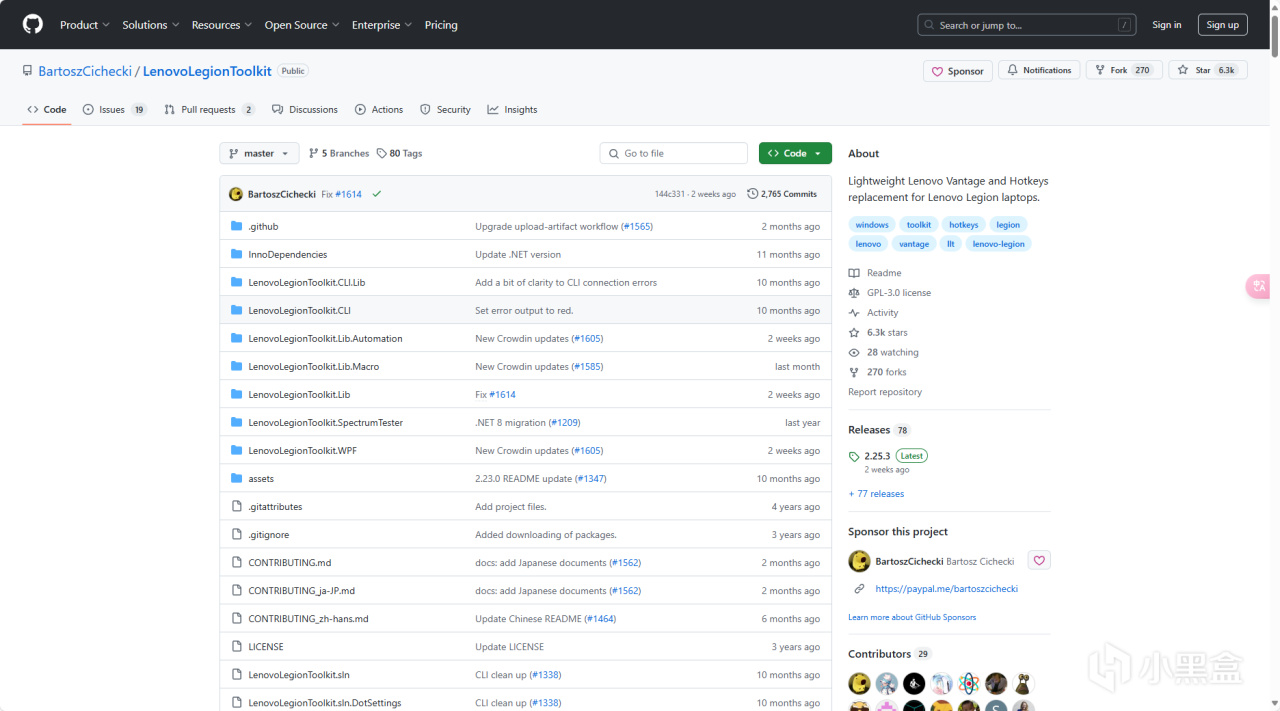Image resolution: width=1280 pixels, height=711 pixels.
Task: Open the Resources menu
Action: coord(222,25)
